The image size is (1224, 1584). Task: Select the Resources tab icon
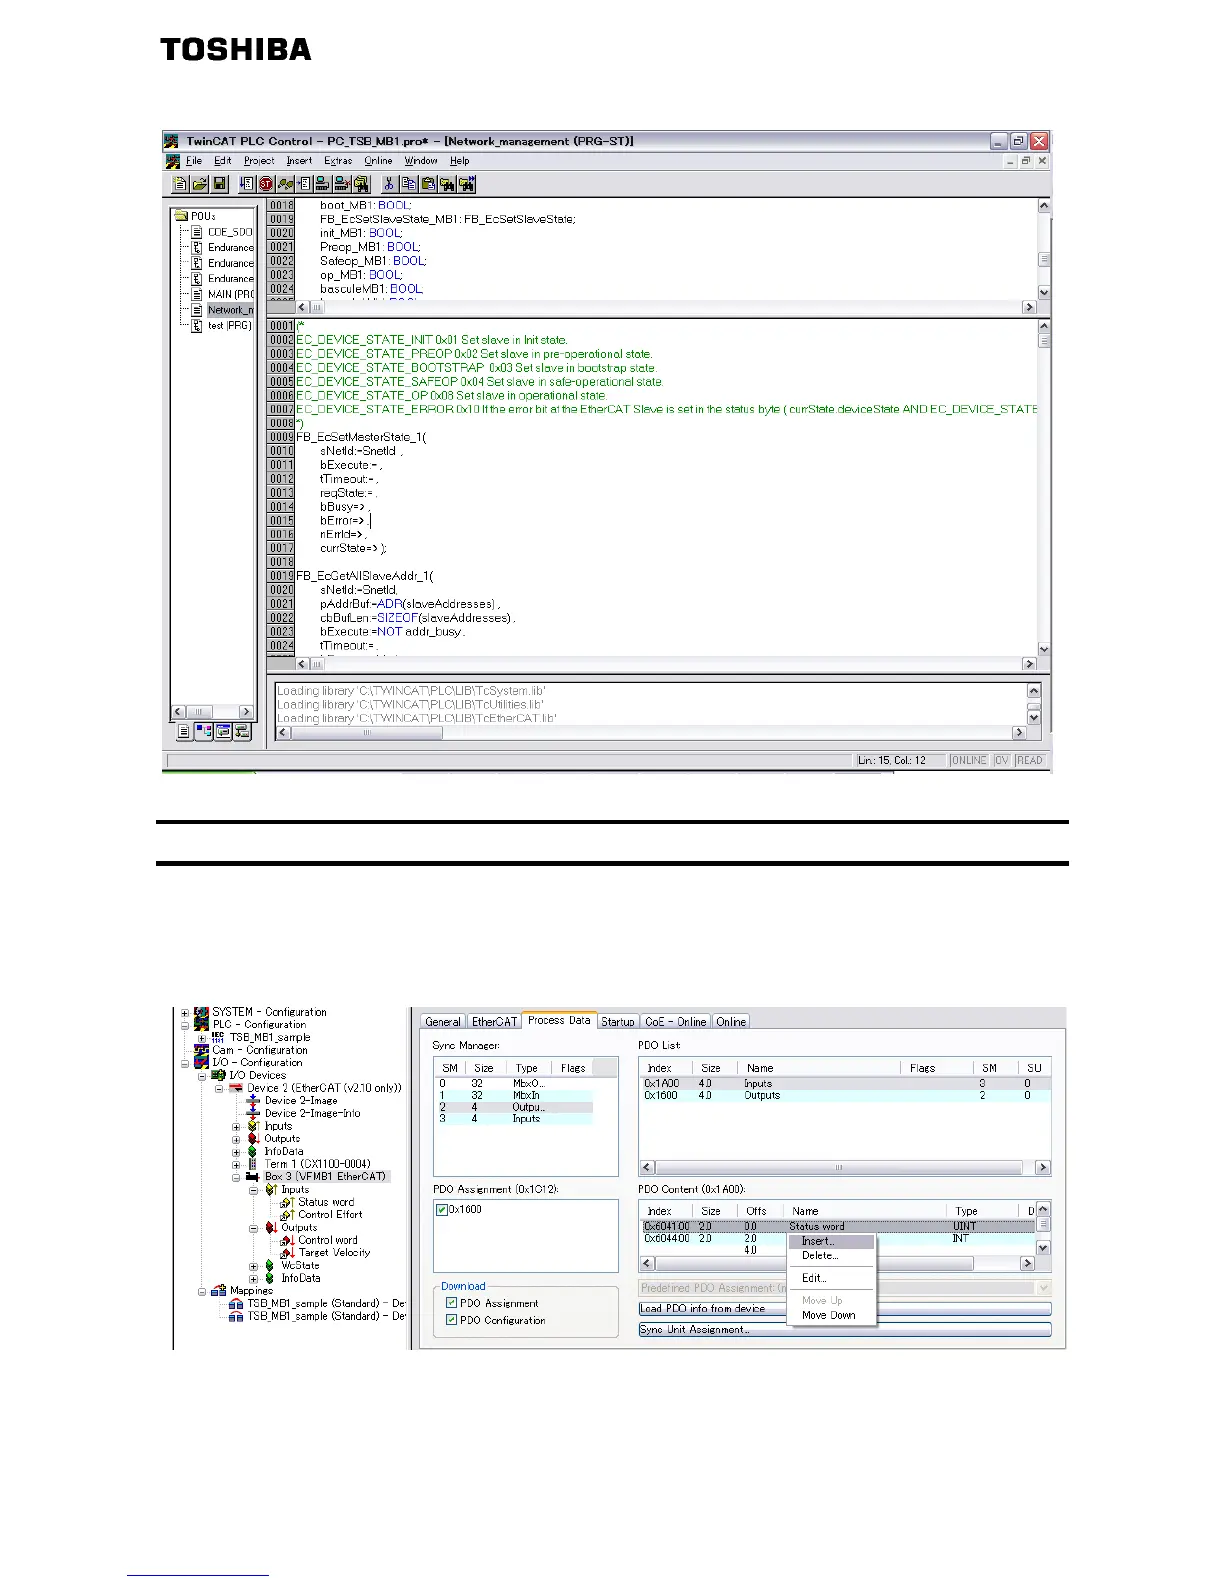pyautogui.click(x=242, y=732)
